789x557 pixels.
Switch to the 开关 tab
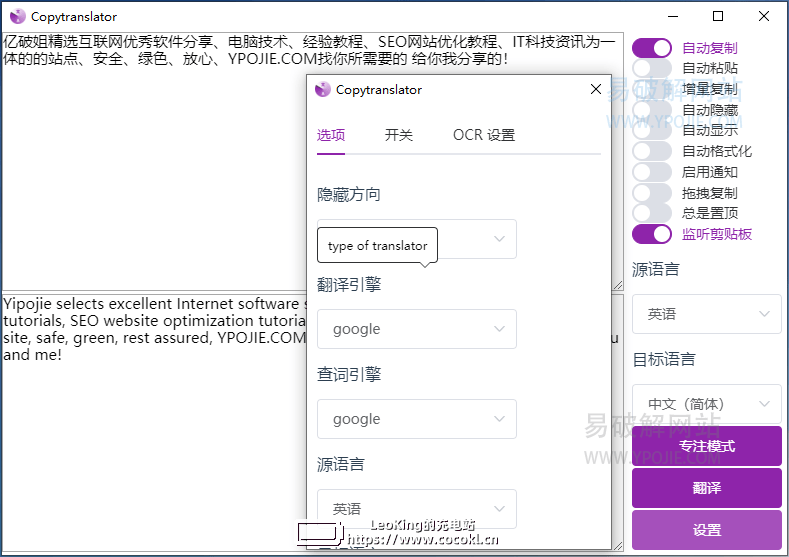point(399,135)
